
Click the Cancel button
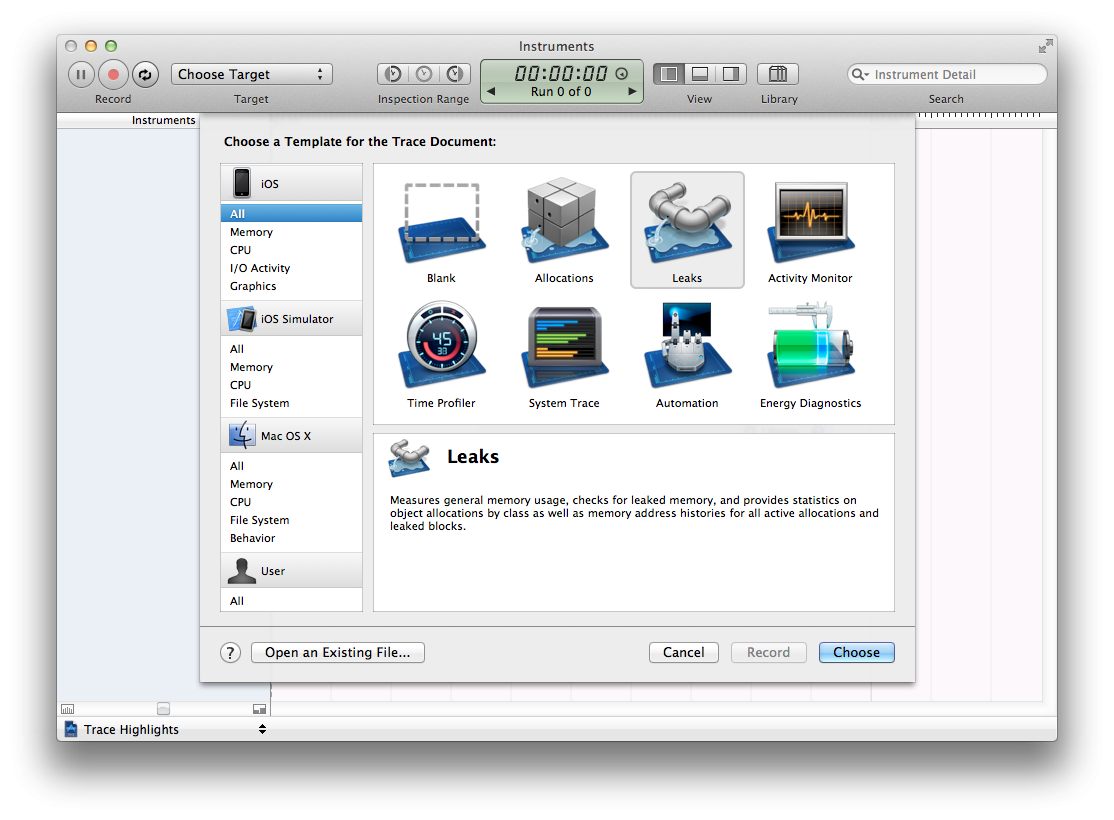pos(683,652)
